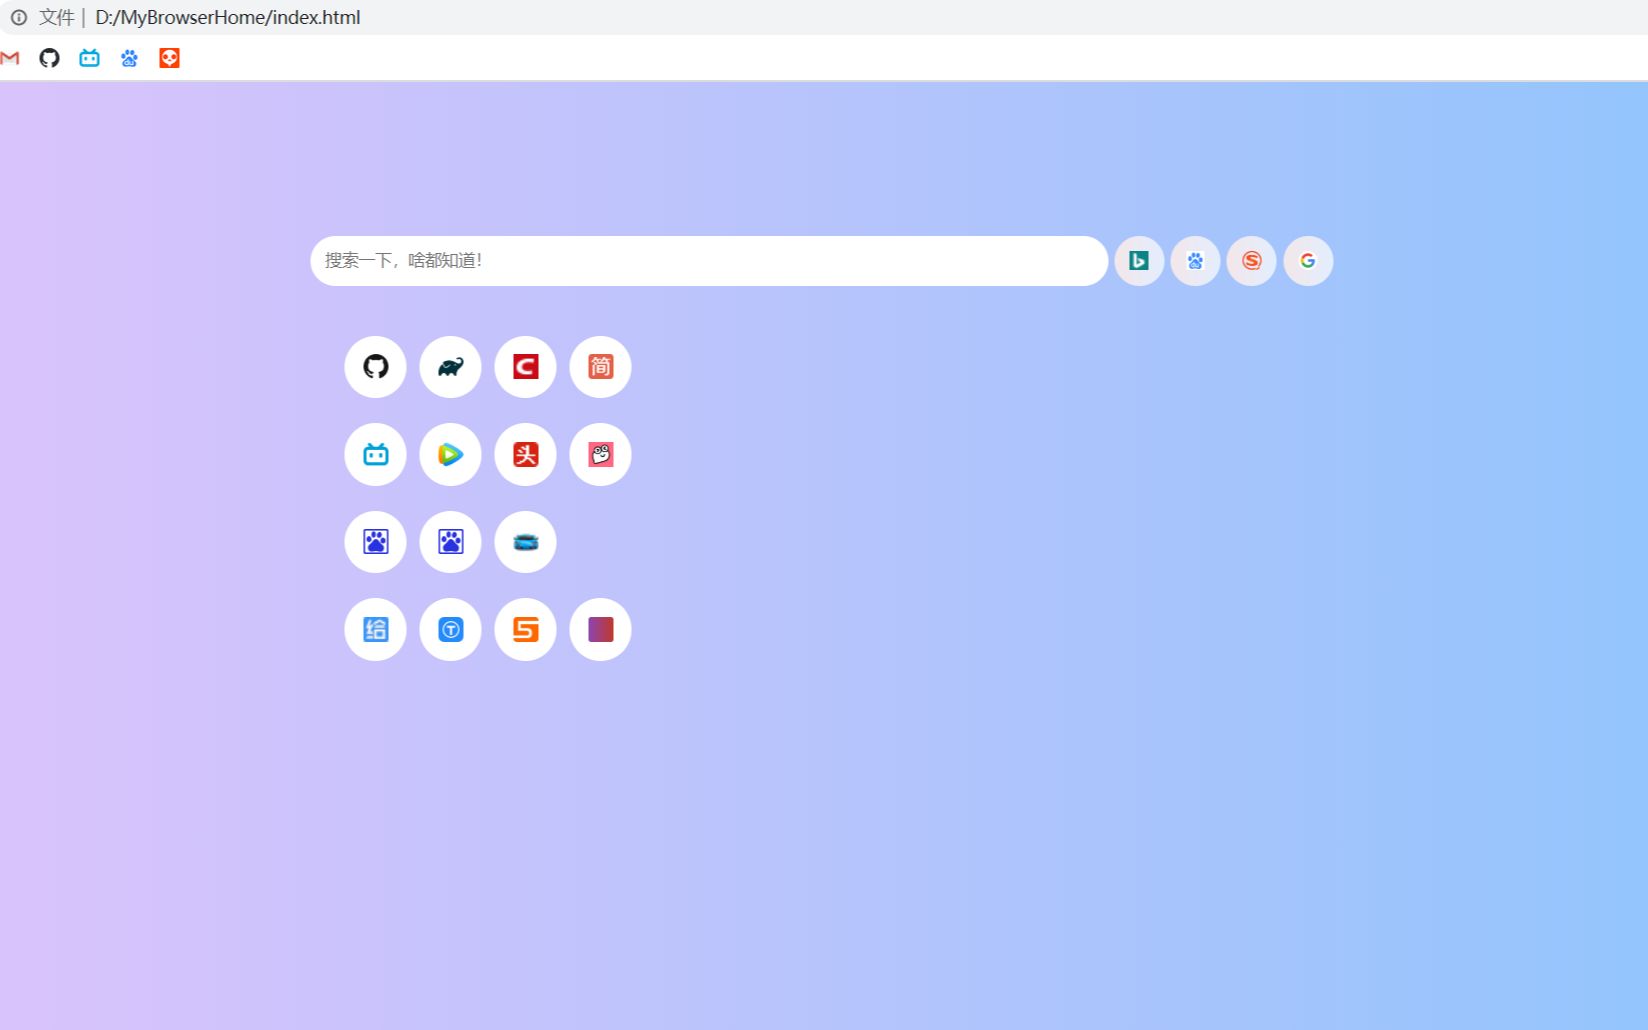Search with the Bing engine button

(1139, 261)
